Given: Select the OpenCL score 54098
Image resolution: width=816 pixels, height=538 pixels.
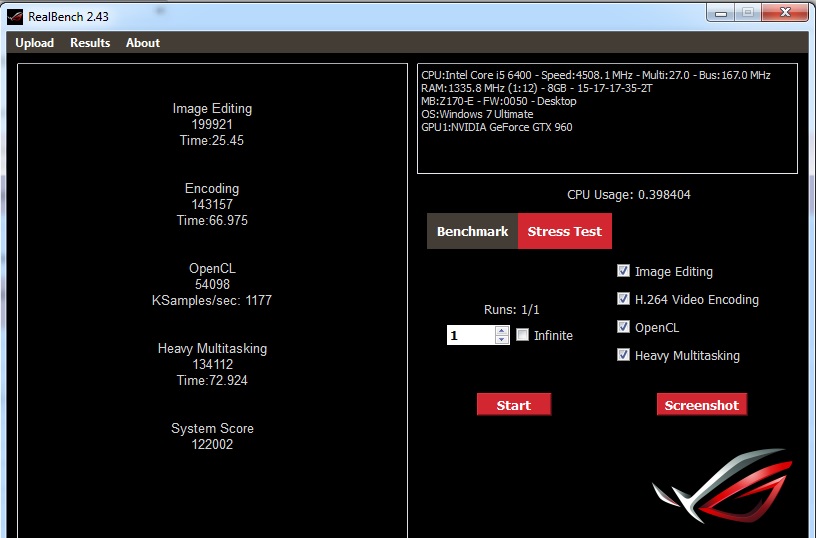Looking at the screenshot, I should point(212,285).
